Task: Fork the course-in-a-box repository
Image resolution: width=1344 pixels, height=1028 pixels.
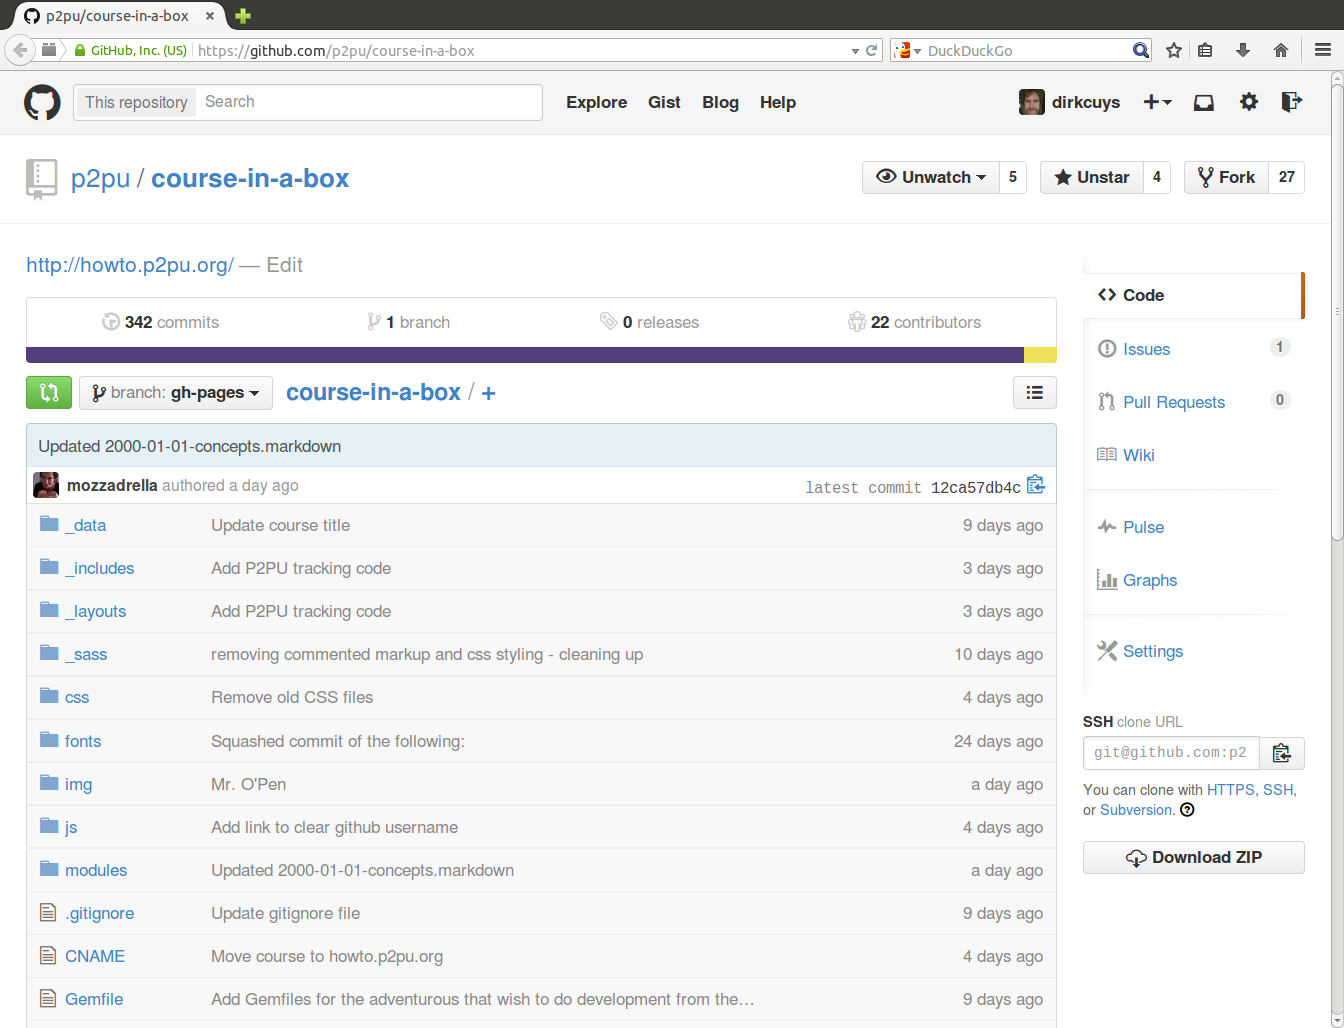Action: [x=1227, y=177]
